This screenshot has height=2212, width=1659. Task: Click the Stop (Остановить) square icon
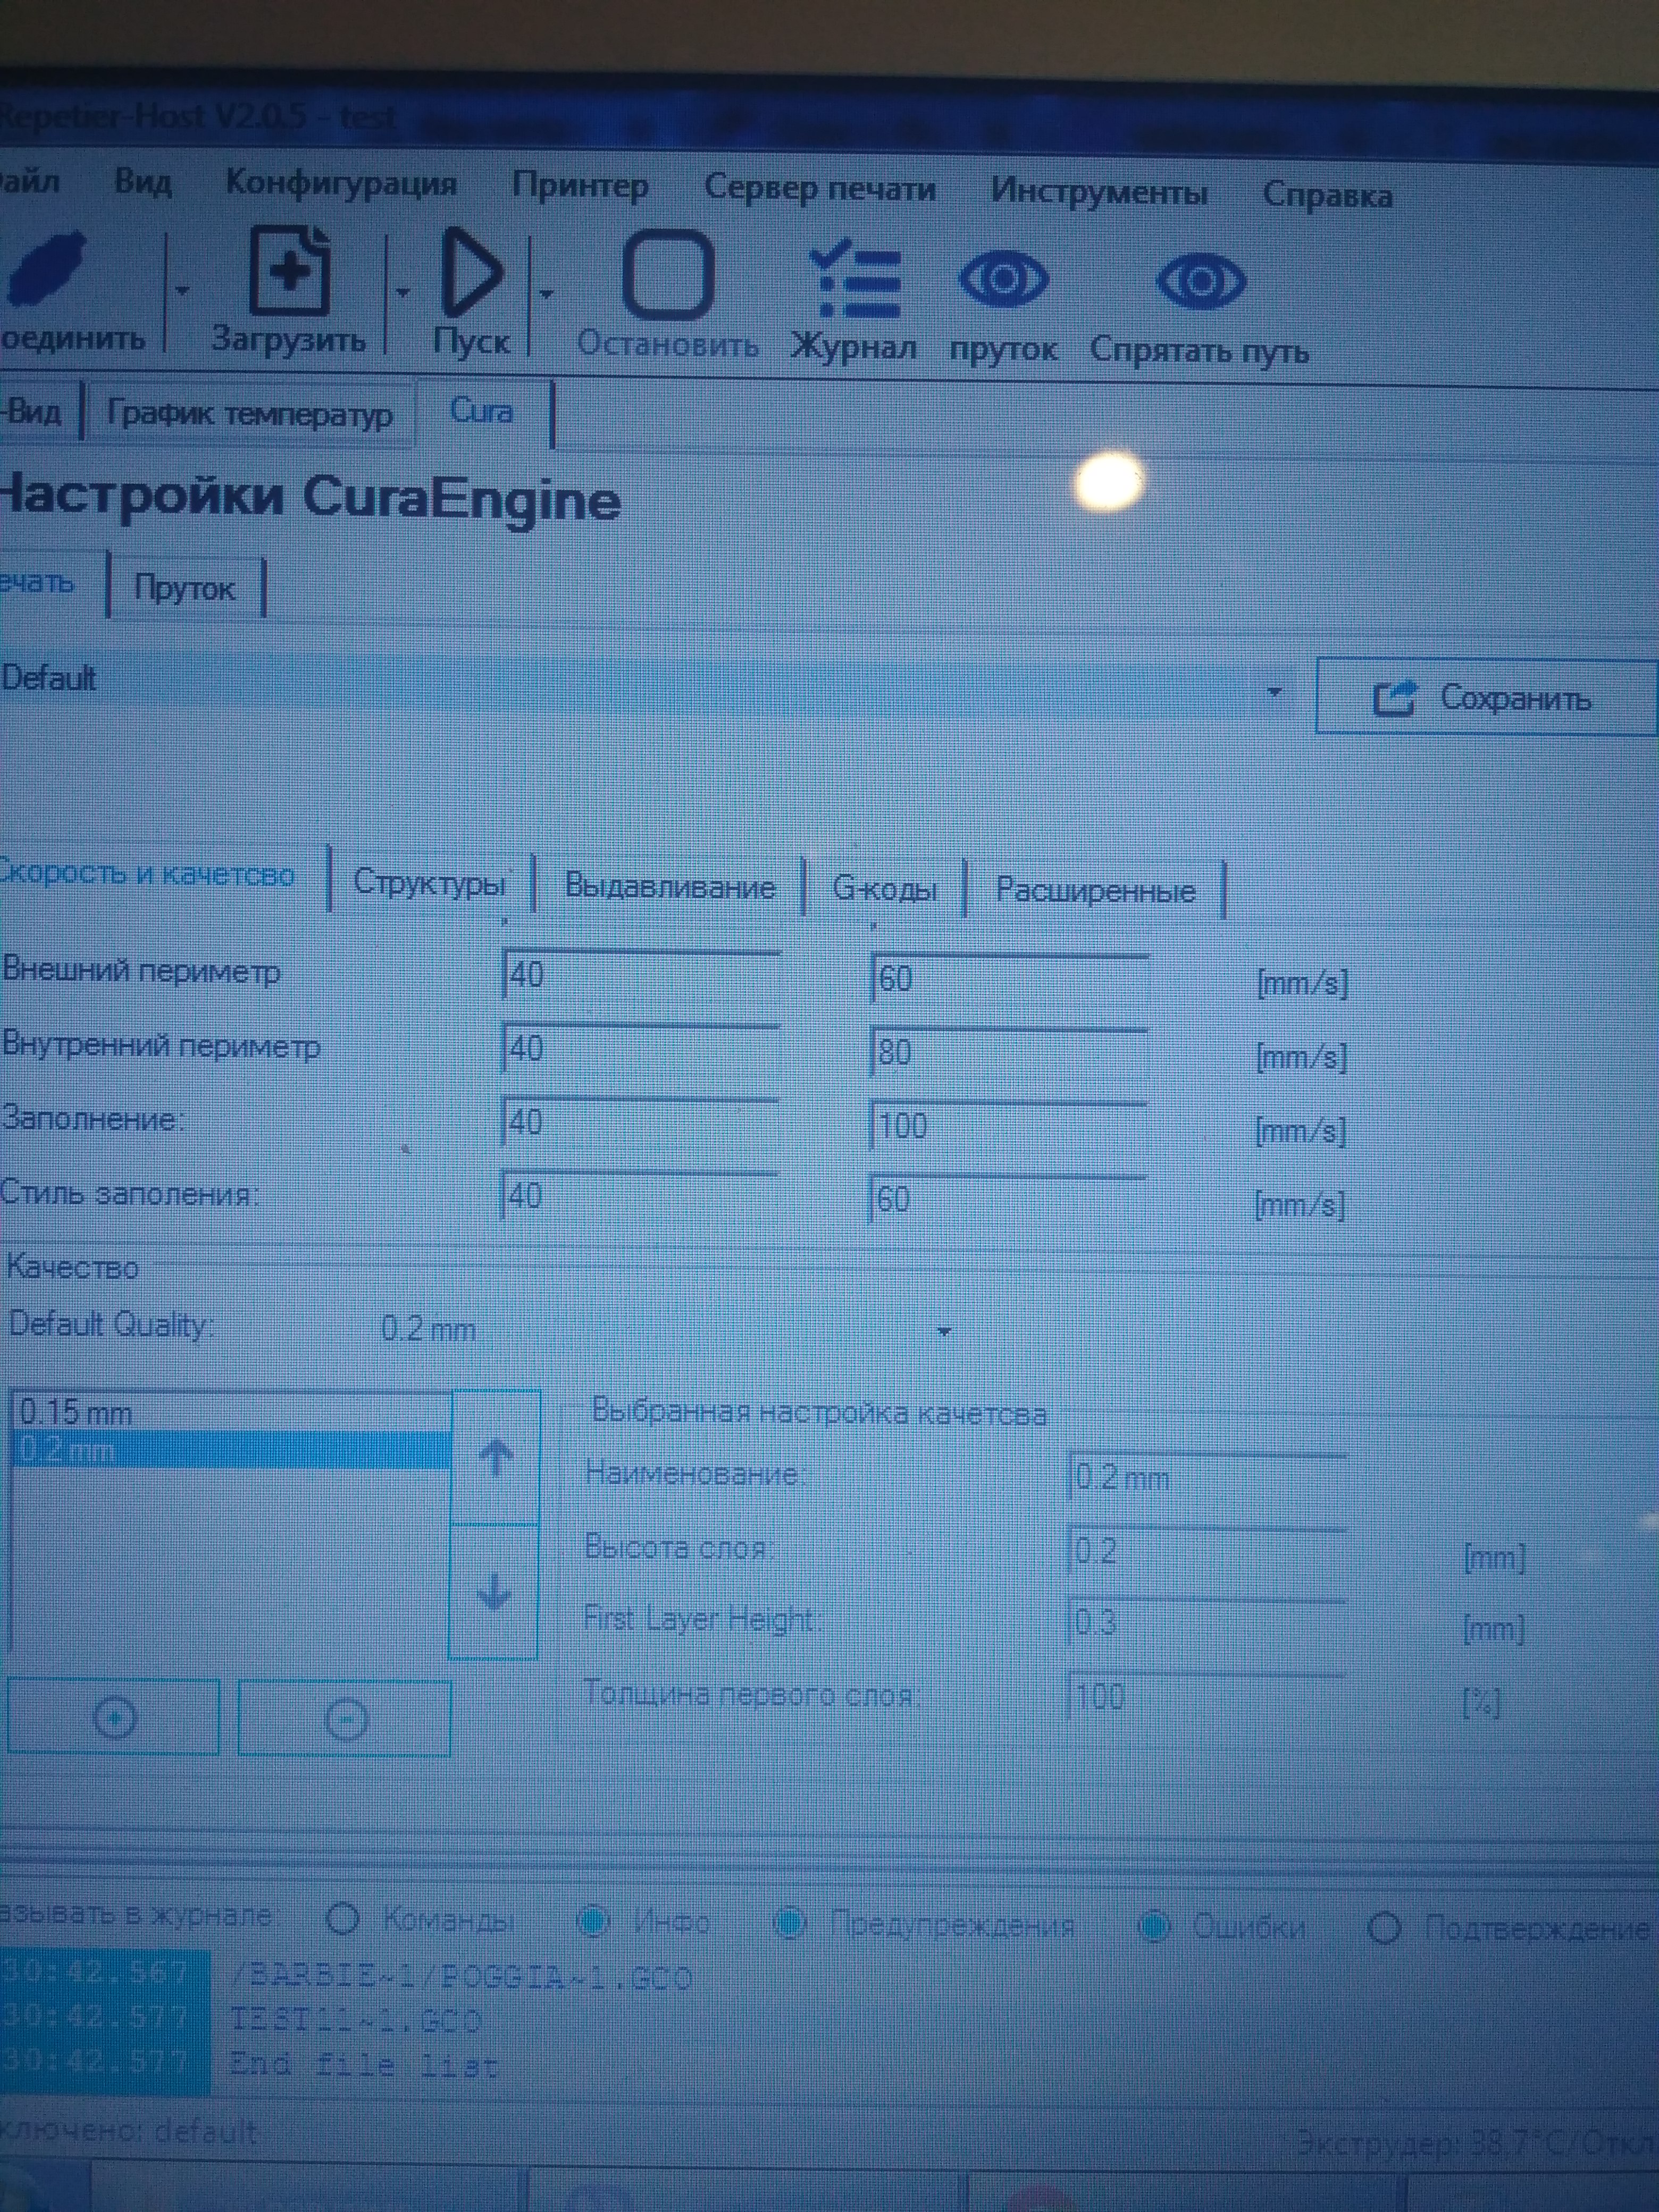click(667, 276)
